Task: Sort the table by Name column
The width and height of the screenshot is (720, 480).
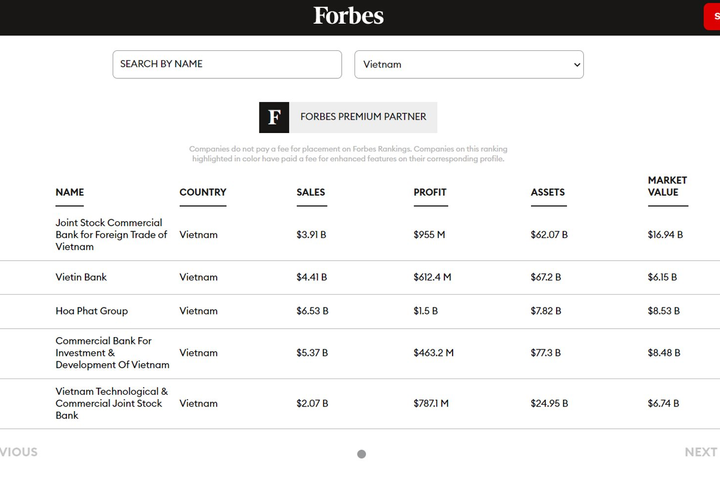Action: [x=70, y=192]
